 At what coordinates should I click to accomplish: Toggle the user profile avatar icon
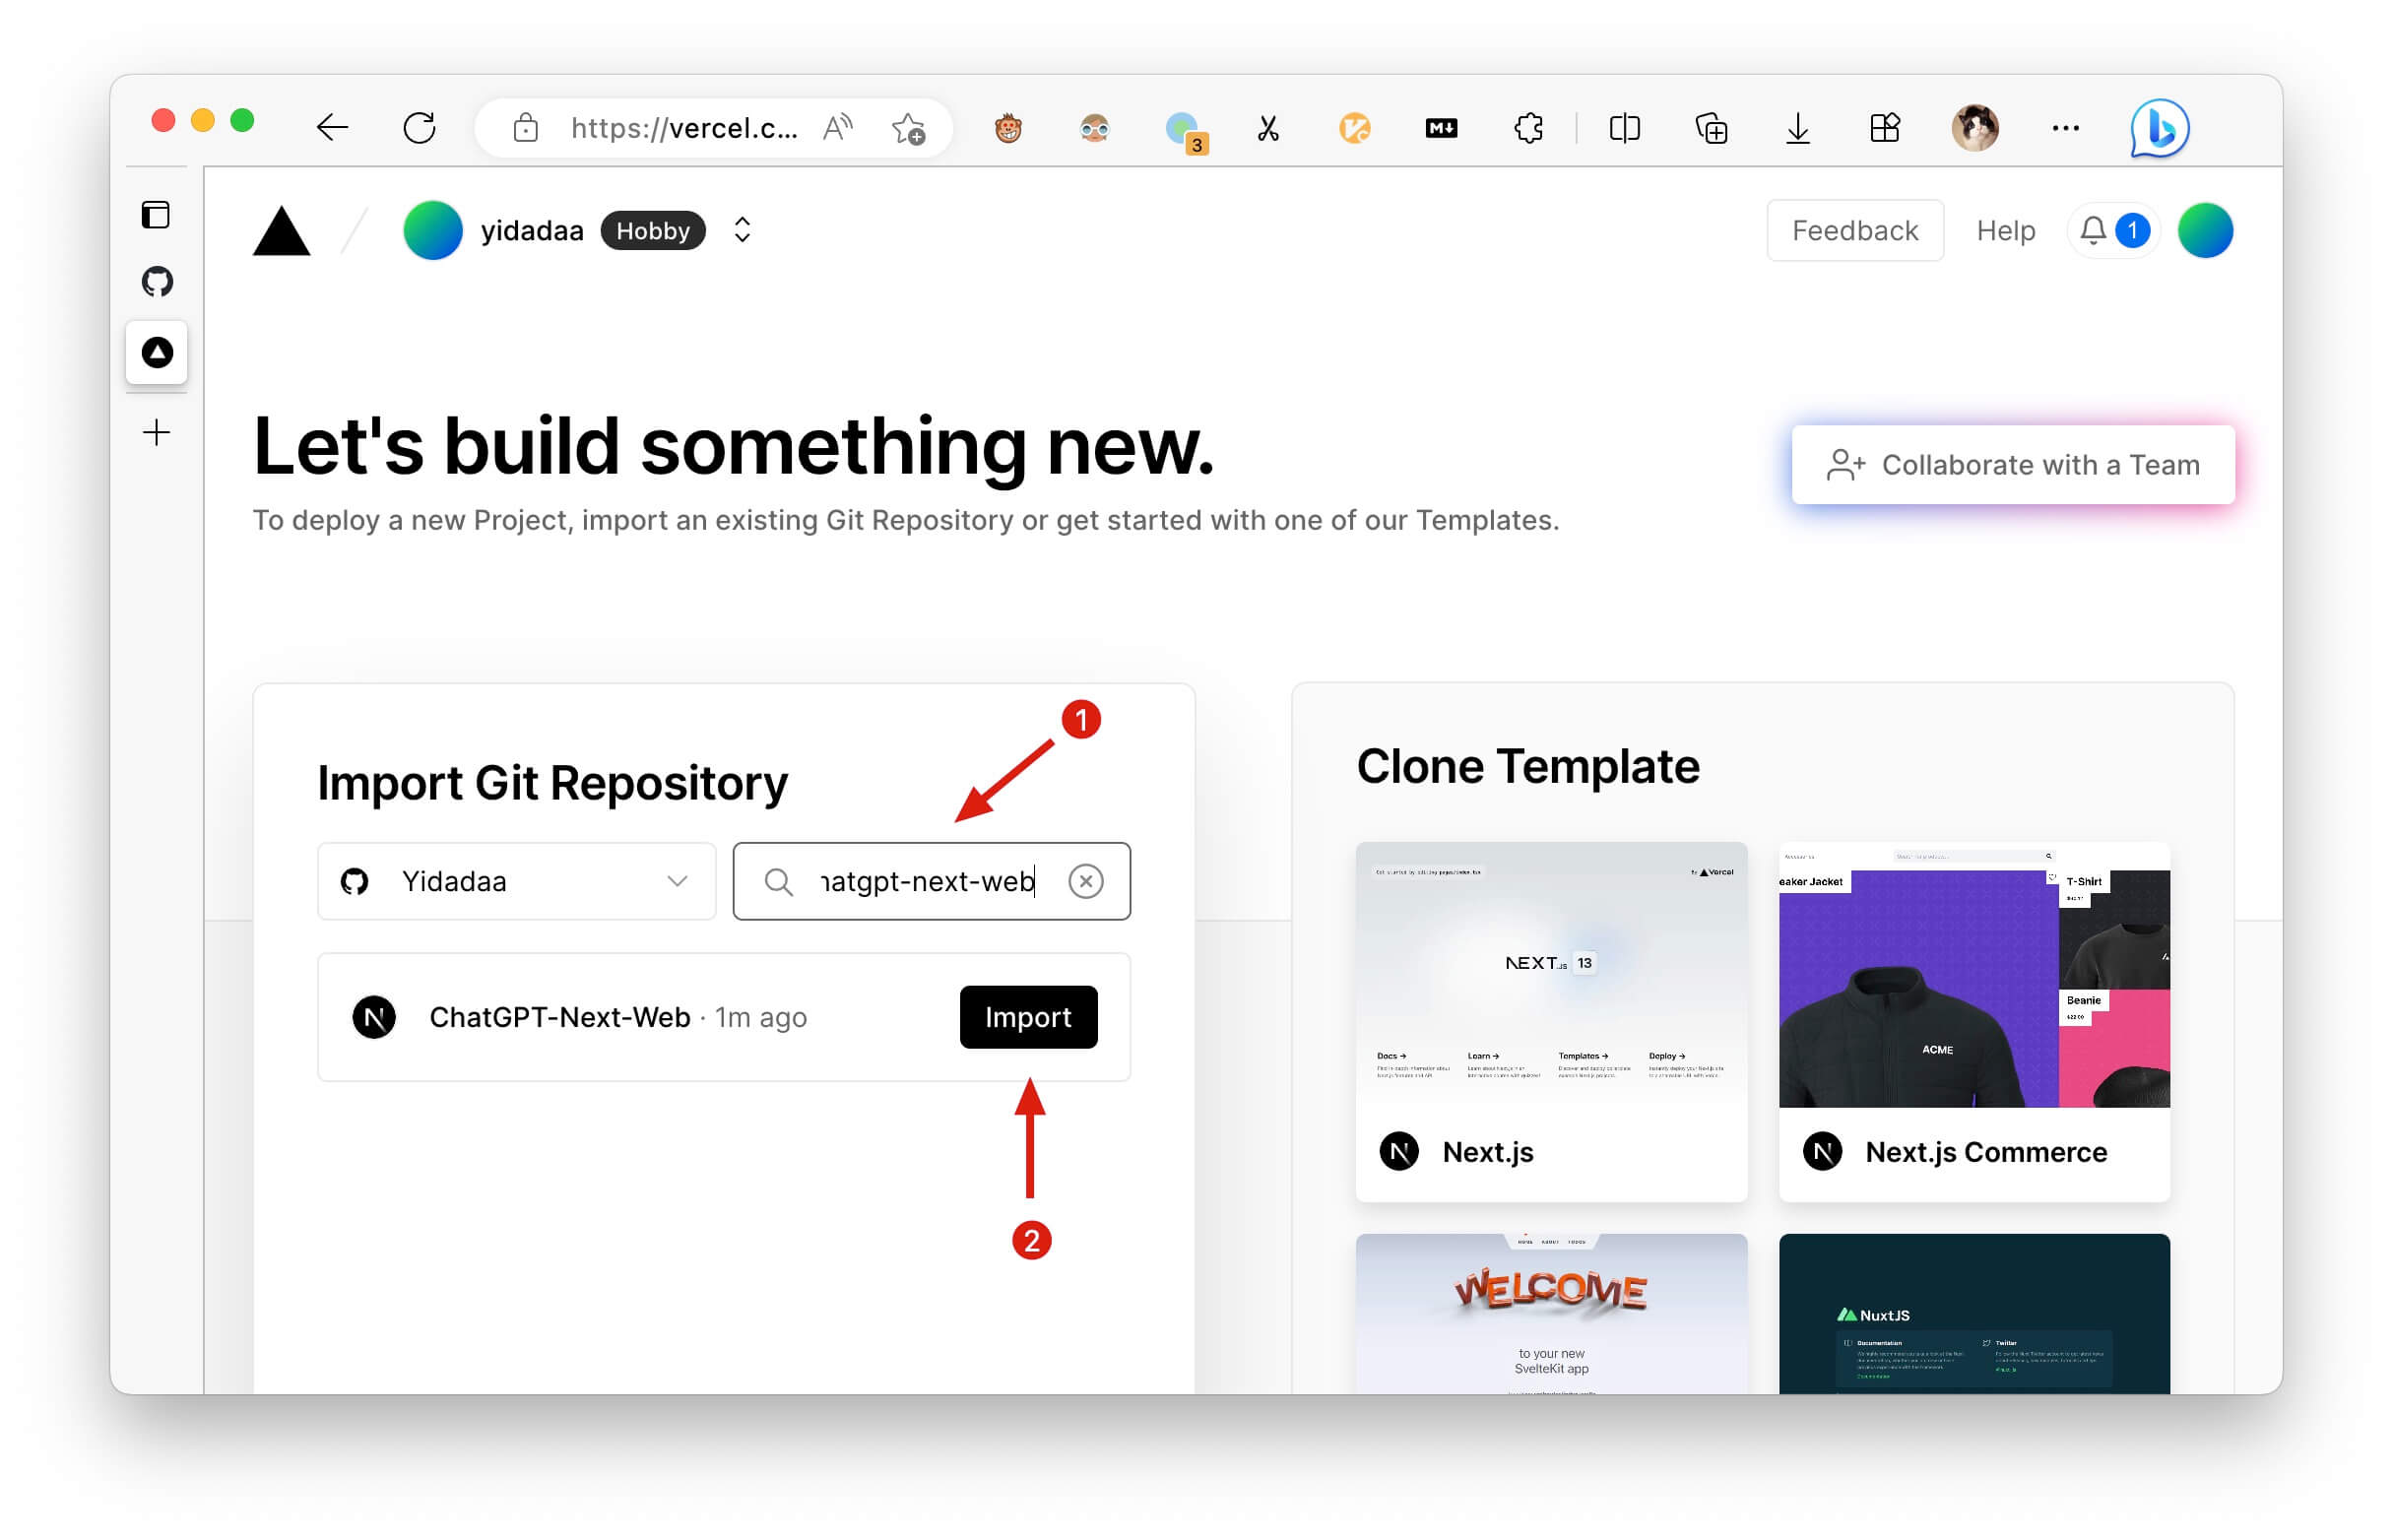2205,230
